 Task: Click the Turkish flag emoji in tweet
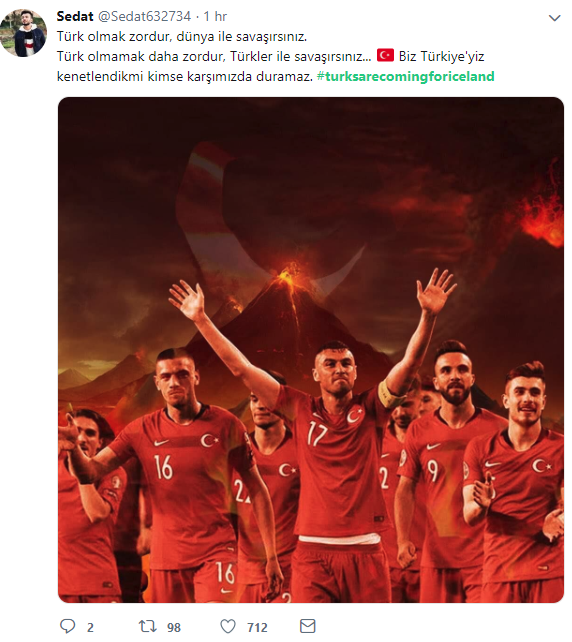pyautogui.click(x=385, y=56)
